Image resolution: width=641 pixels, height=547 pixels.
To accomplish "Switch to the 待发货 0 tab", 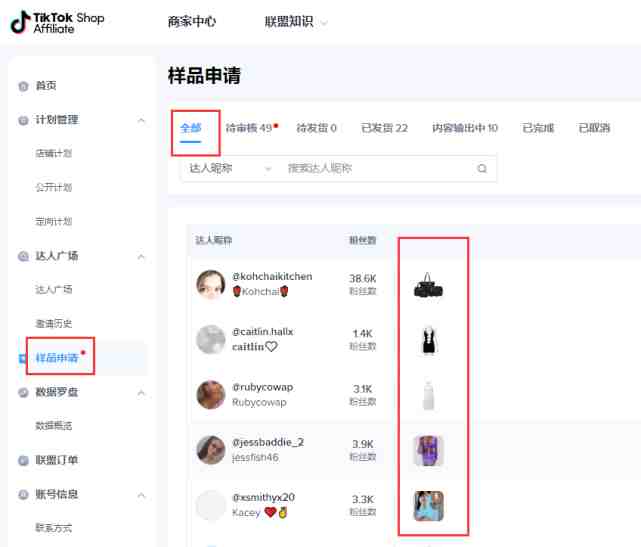I will tap(316, 128).
